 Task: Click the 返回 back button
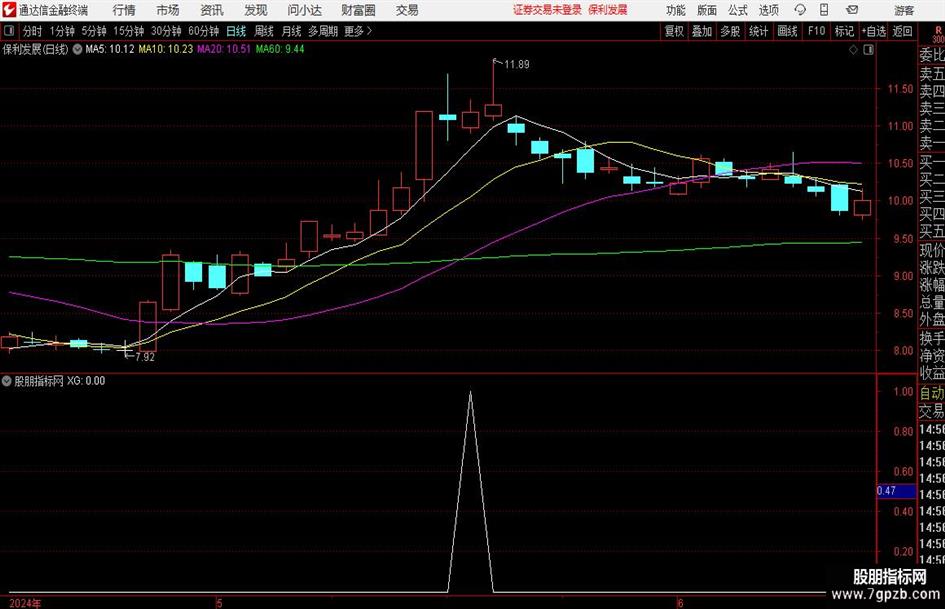902,31
